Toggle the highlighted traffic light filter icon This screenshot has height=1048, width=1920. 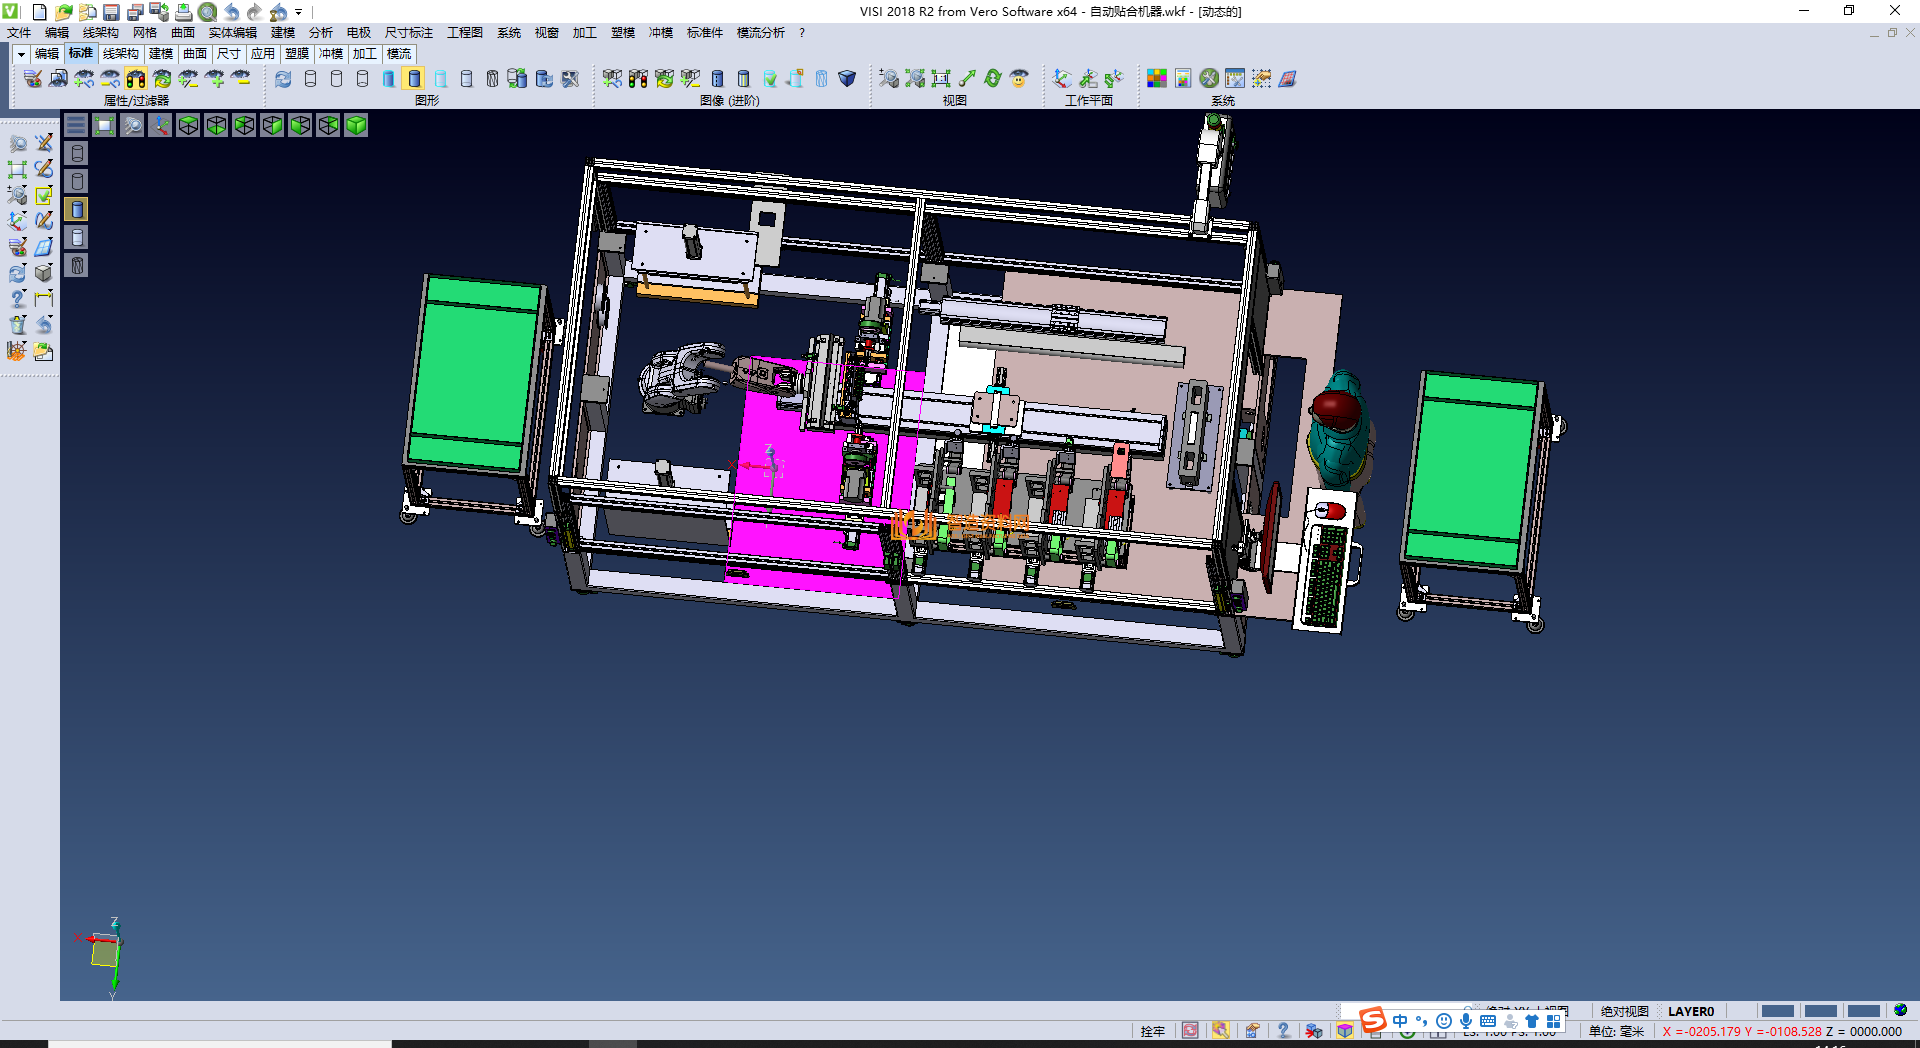tap(136, 78)
